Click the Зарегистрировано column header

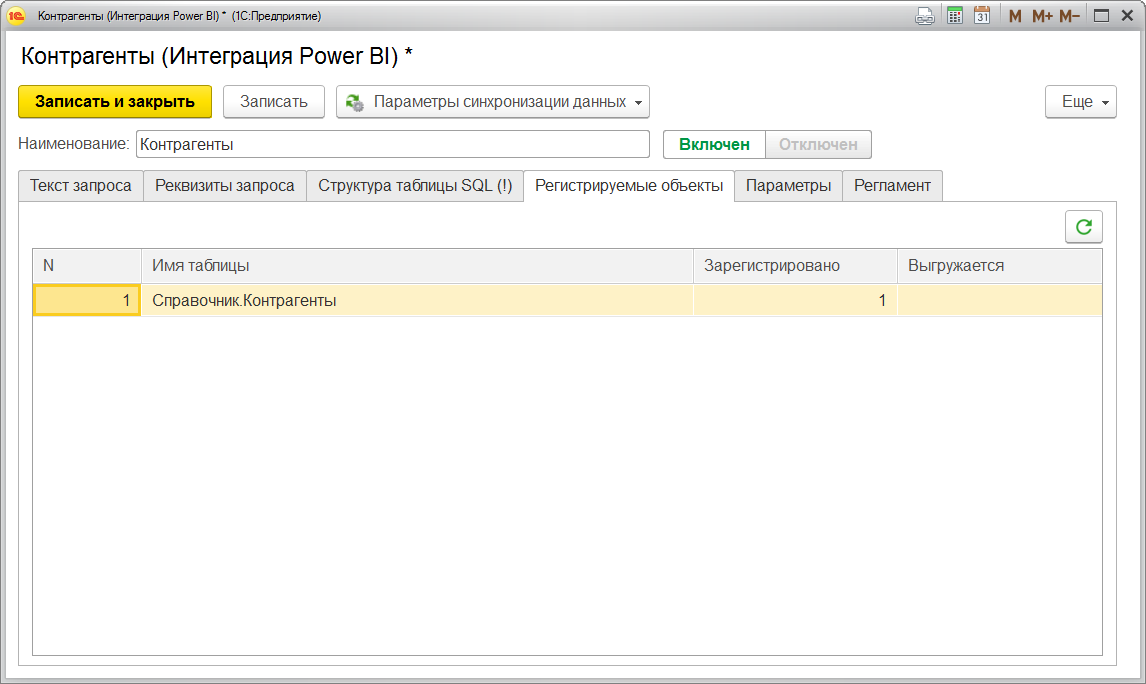(x=795, y=266)
